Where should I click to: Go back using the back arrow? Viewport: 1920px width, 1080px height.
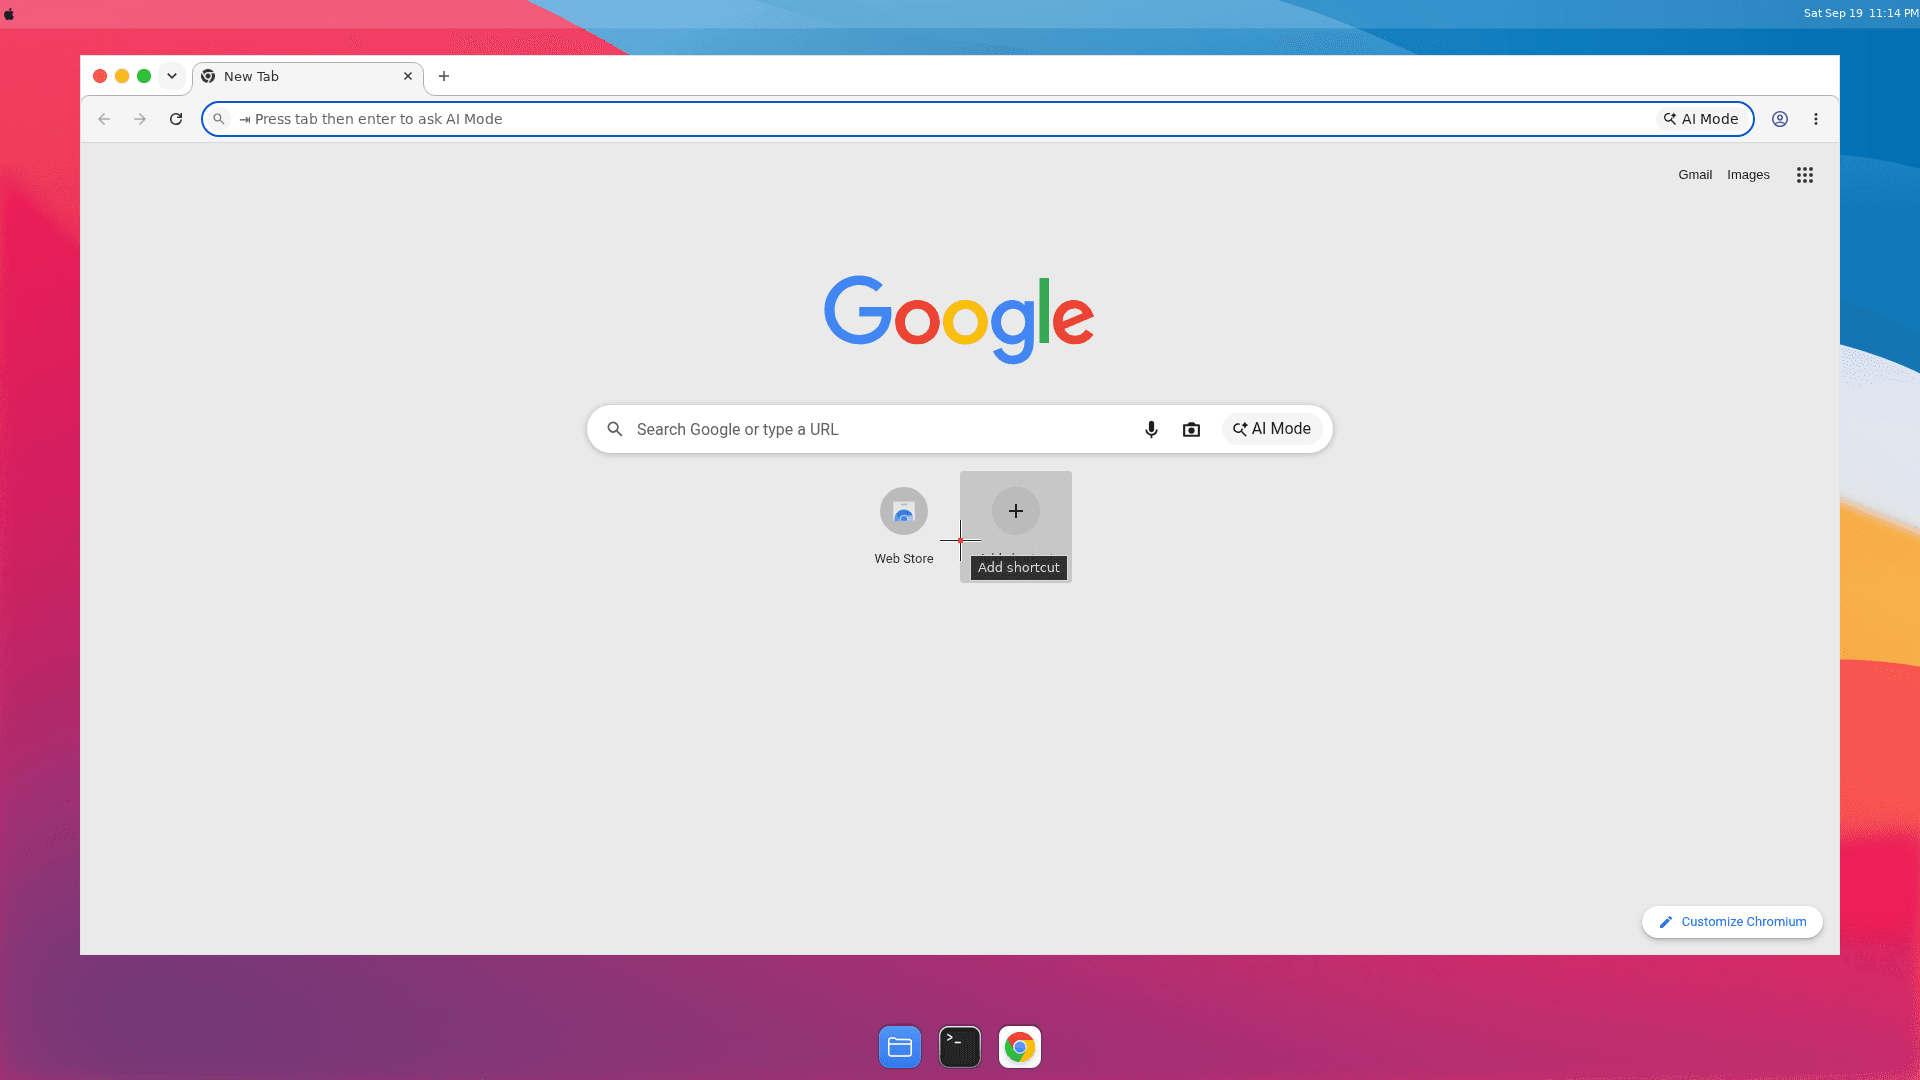pyautogui.click(x=104, y=119)
